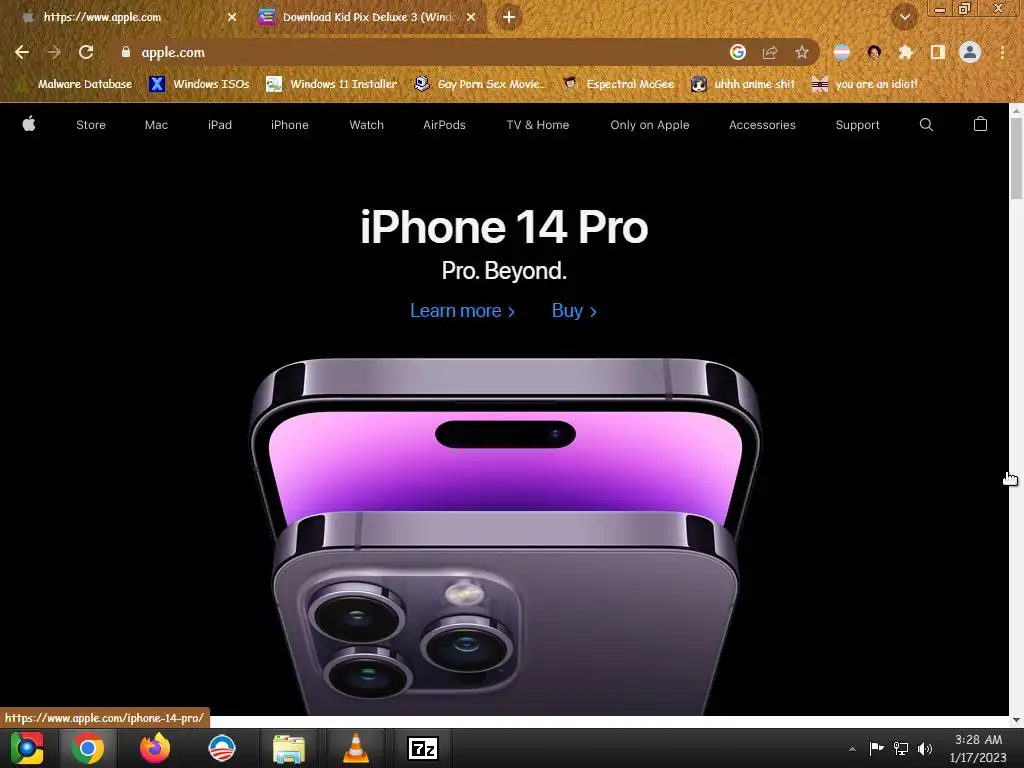Open Chrome's three-dot menu
1024x768 pixels.
pos(1002,52)
